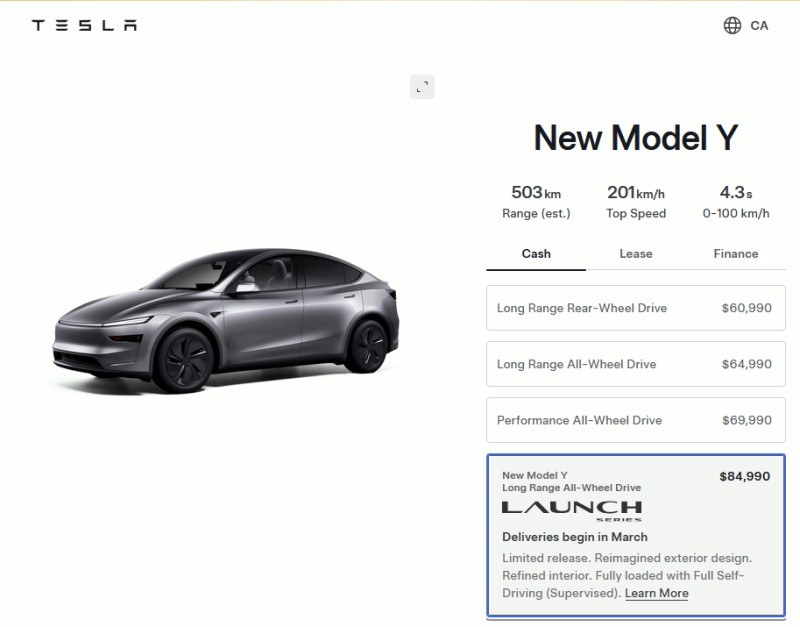Viewport: 800px width, 627px height.
Task: Expand the car image to fullscreen
Action: [x=422, y=87]
